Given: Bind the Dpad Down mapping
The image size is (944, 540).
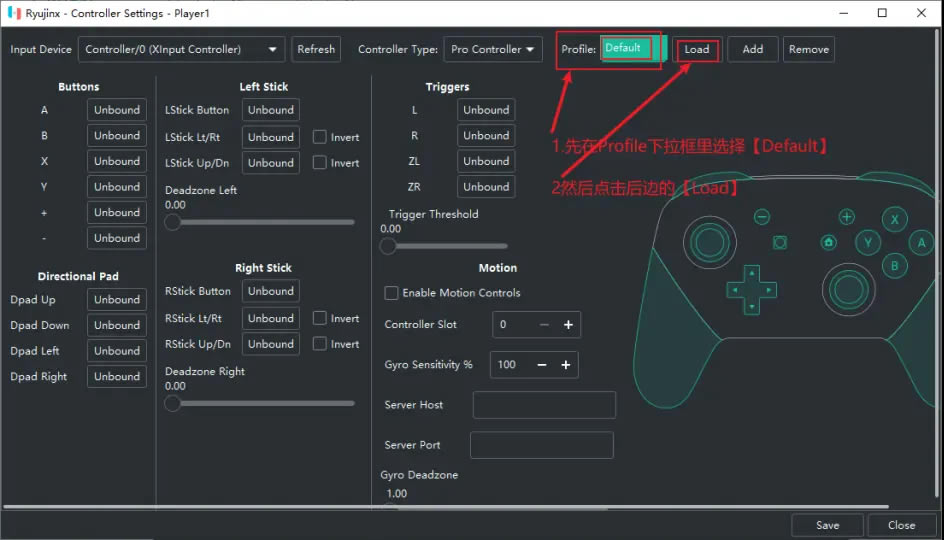Looking at the screenshot, I should pos(117,325).
